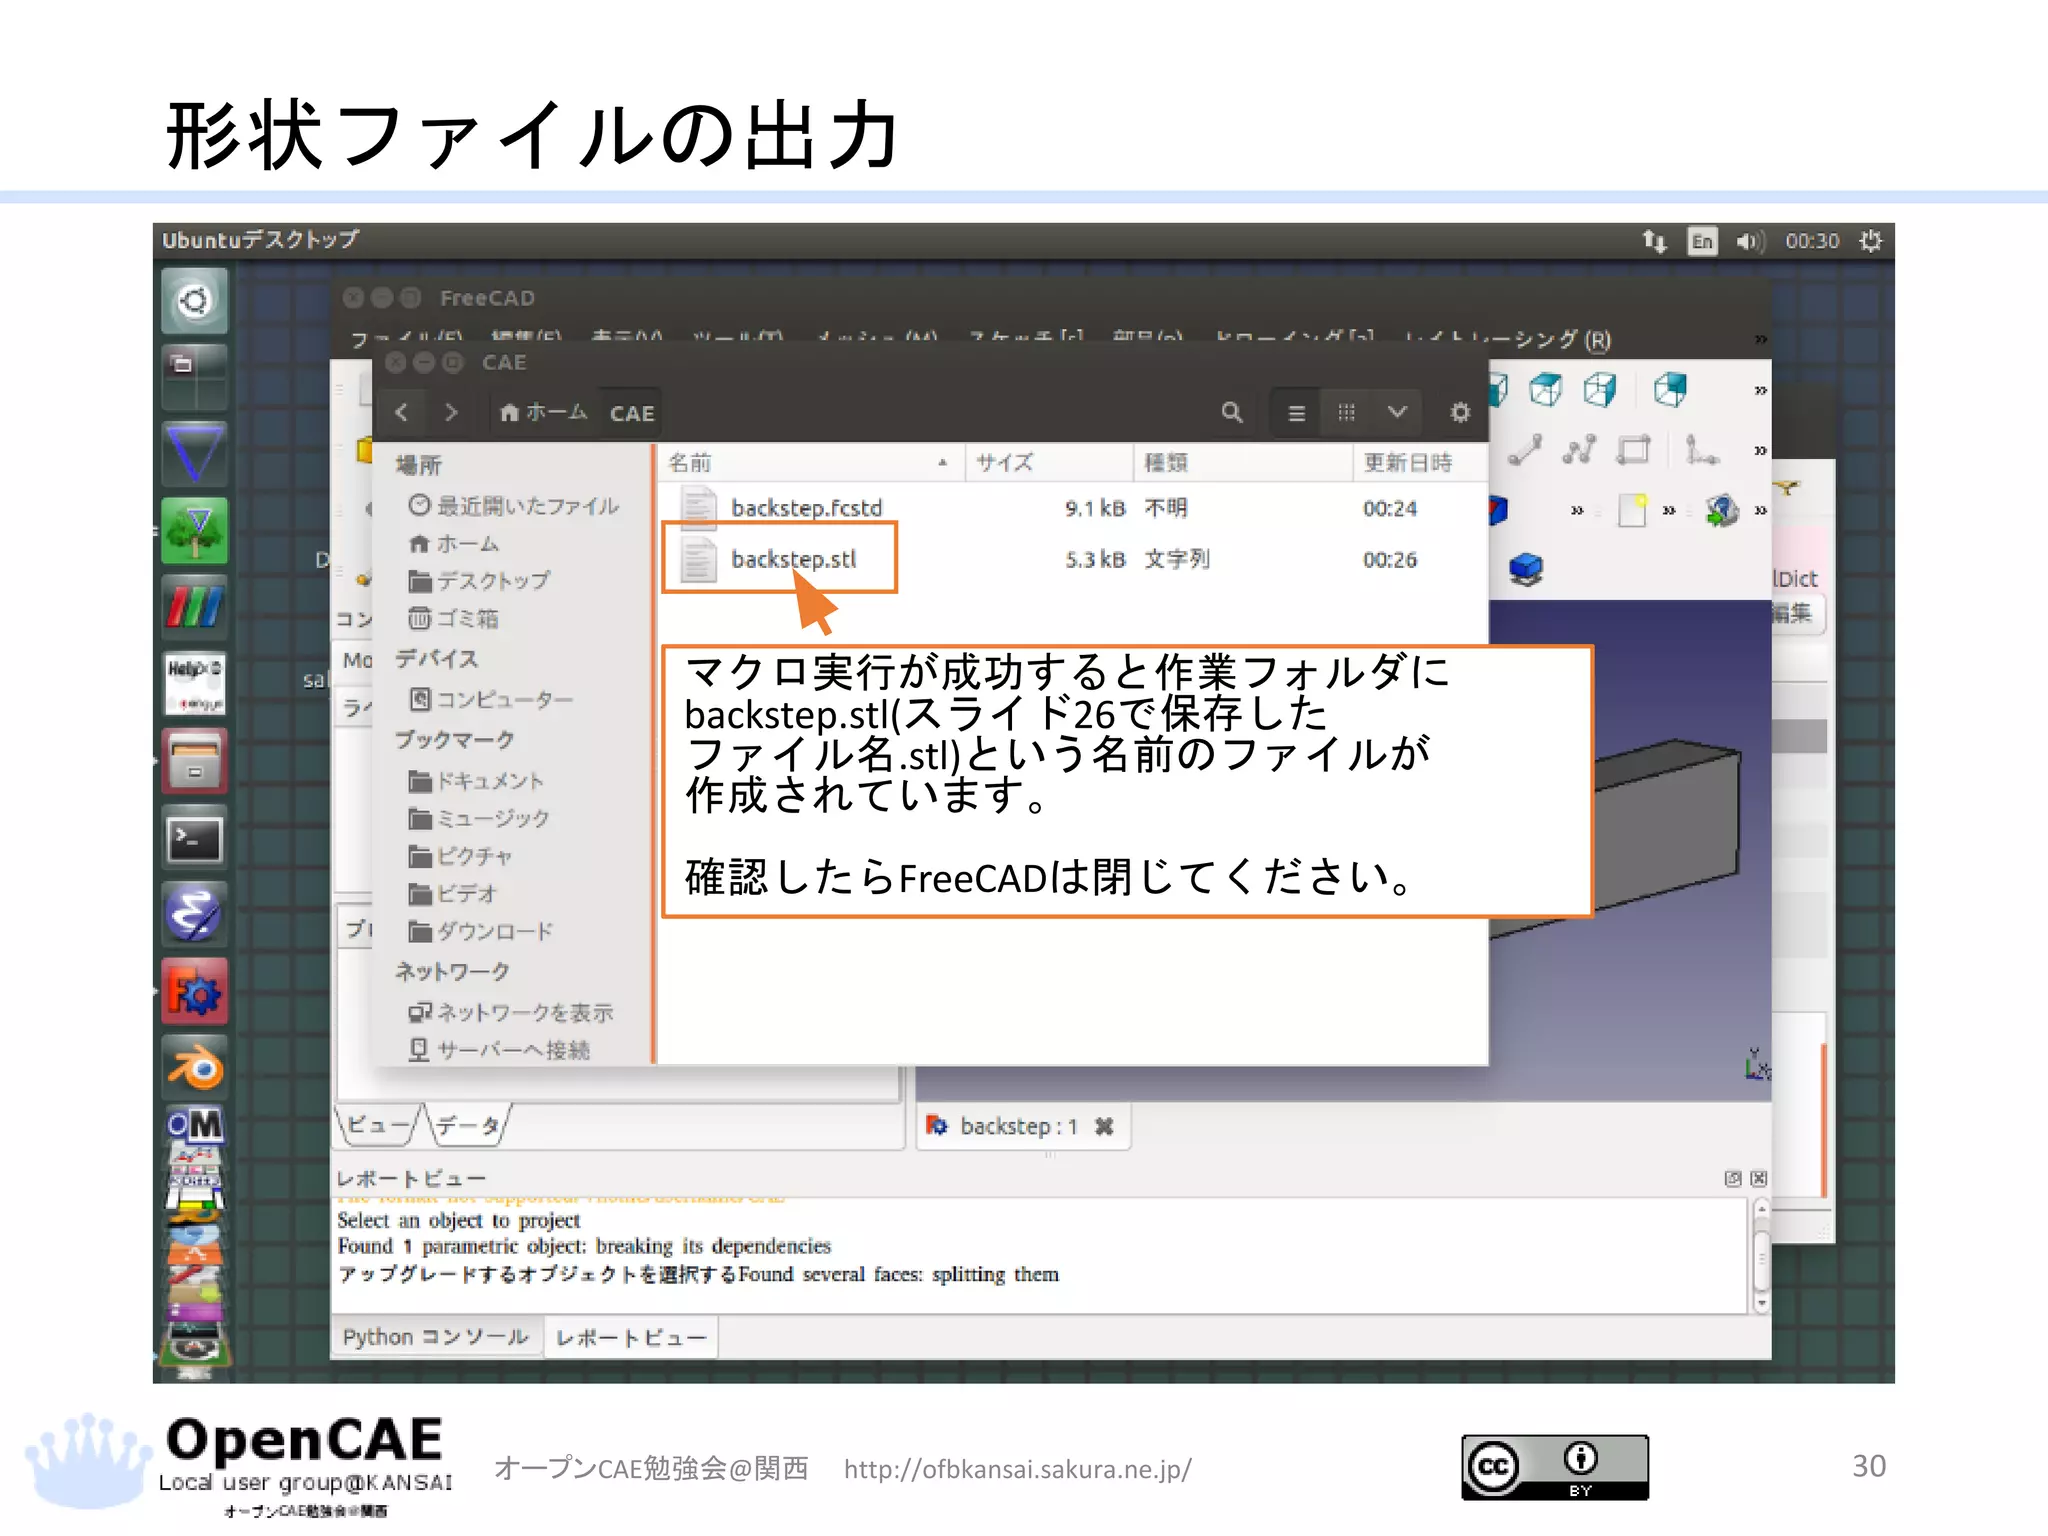
Task: Open the system power gear menu
Action: [x=1870, y=241]
